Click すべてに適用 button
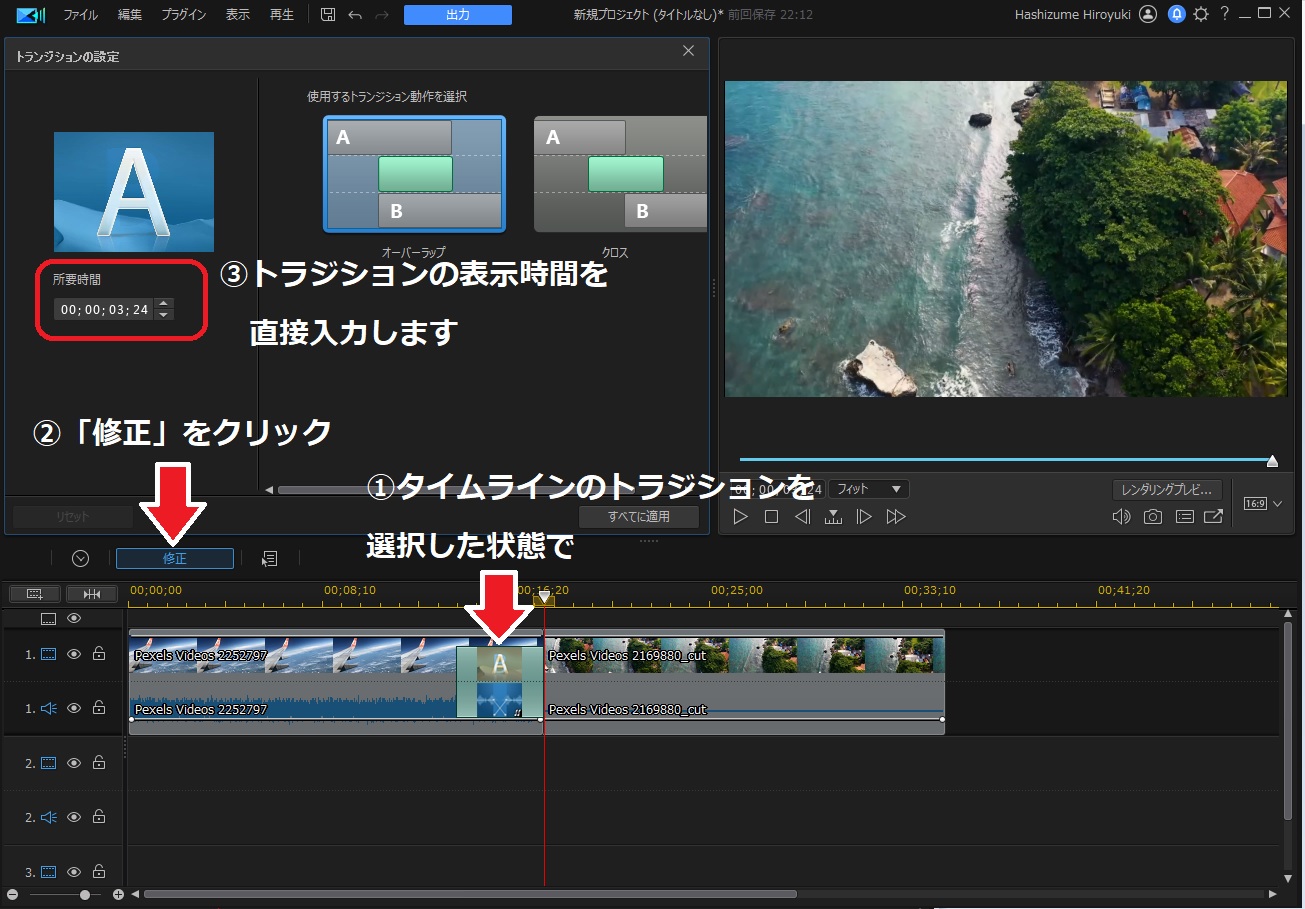The height and width of the screenshot is (909, 1305). (x=639, y=517)
